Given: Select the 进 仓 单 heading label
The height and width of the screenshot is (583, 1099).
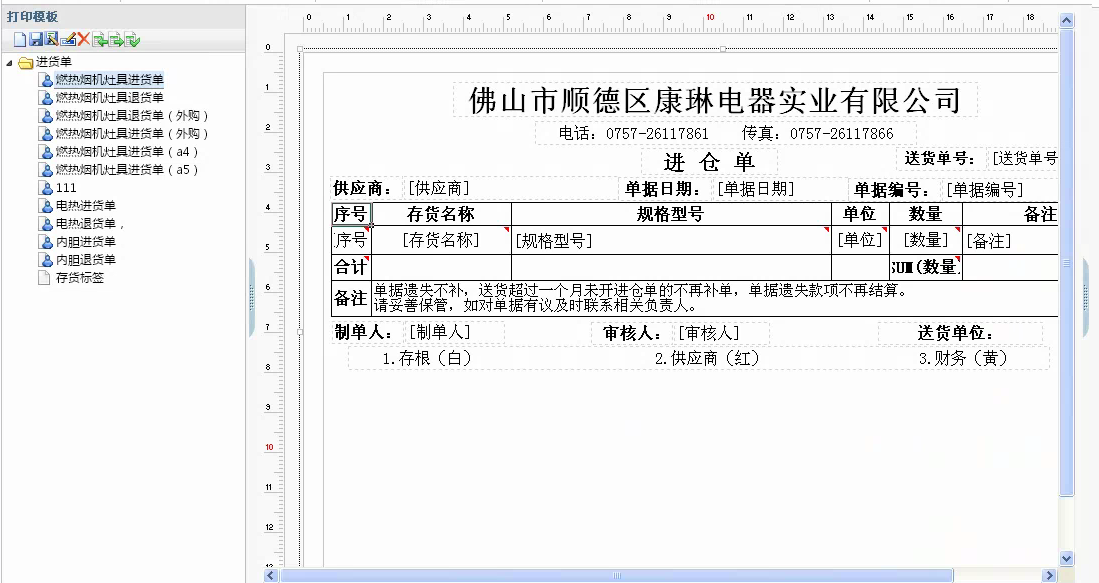Looking at the screenshot, I should point(709,163).
